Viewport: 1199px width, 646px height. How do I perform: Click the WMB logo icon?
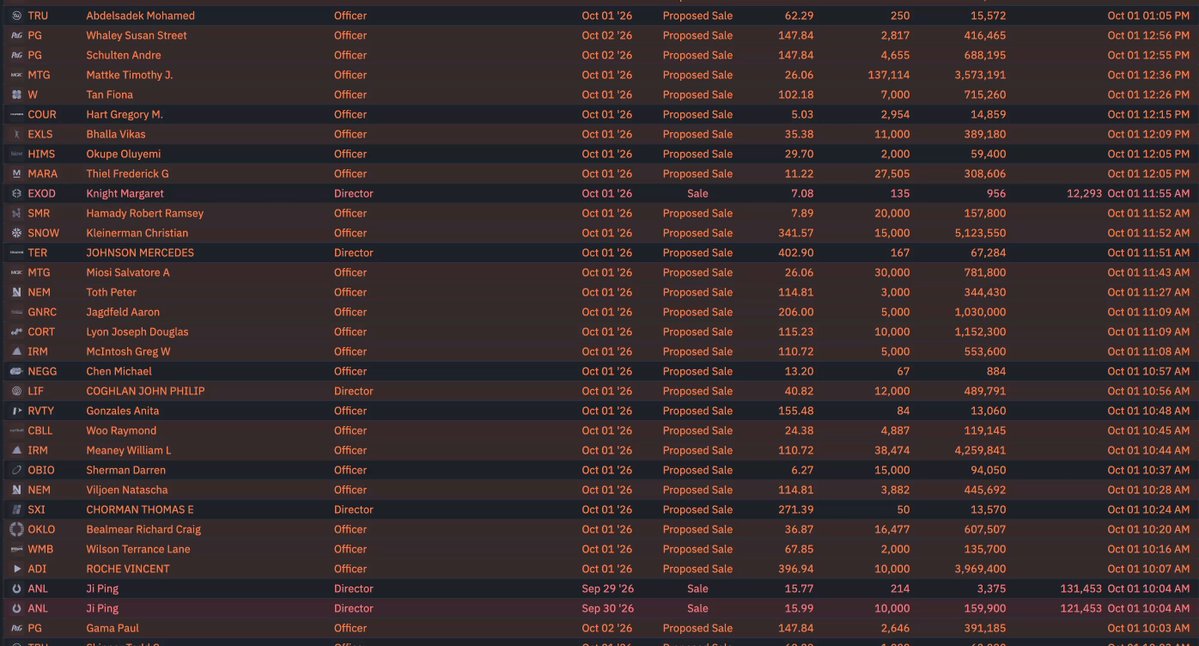[x=16, y=550]
